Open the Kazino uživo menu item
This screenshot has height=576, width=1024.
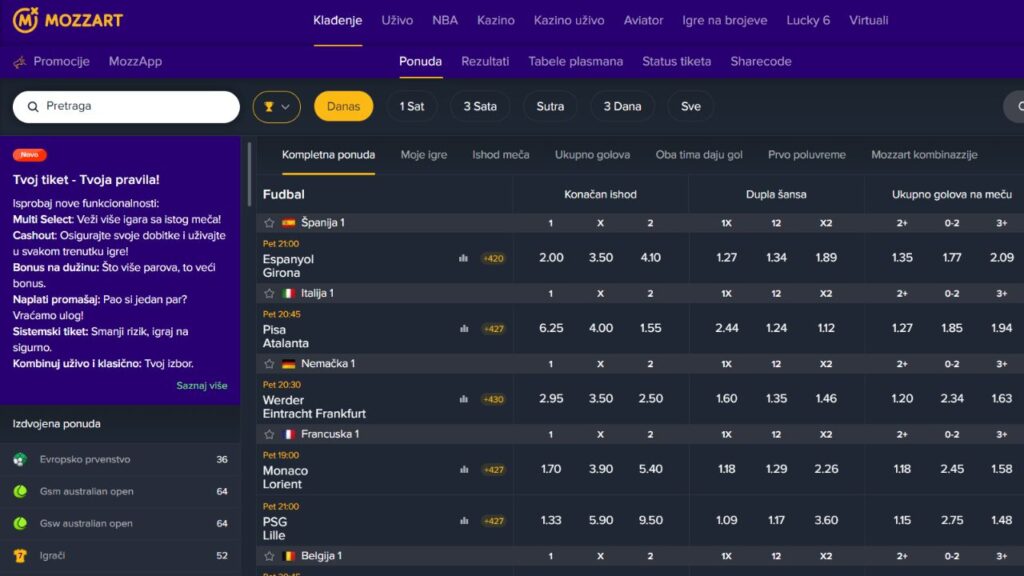pyautogui.click(x=569, y=20)
